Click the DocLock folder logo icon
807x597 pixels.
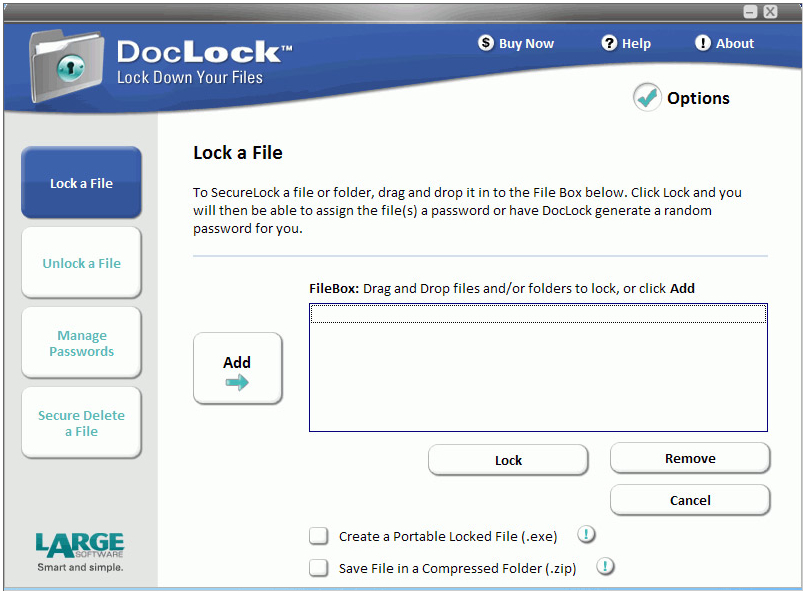click(66, 66)
